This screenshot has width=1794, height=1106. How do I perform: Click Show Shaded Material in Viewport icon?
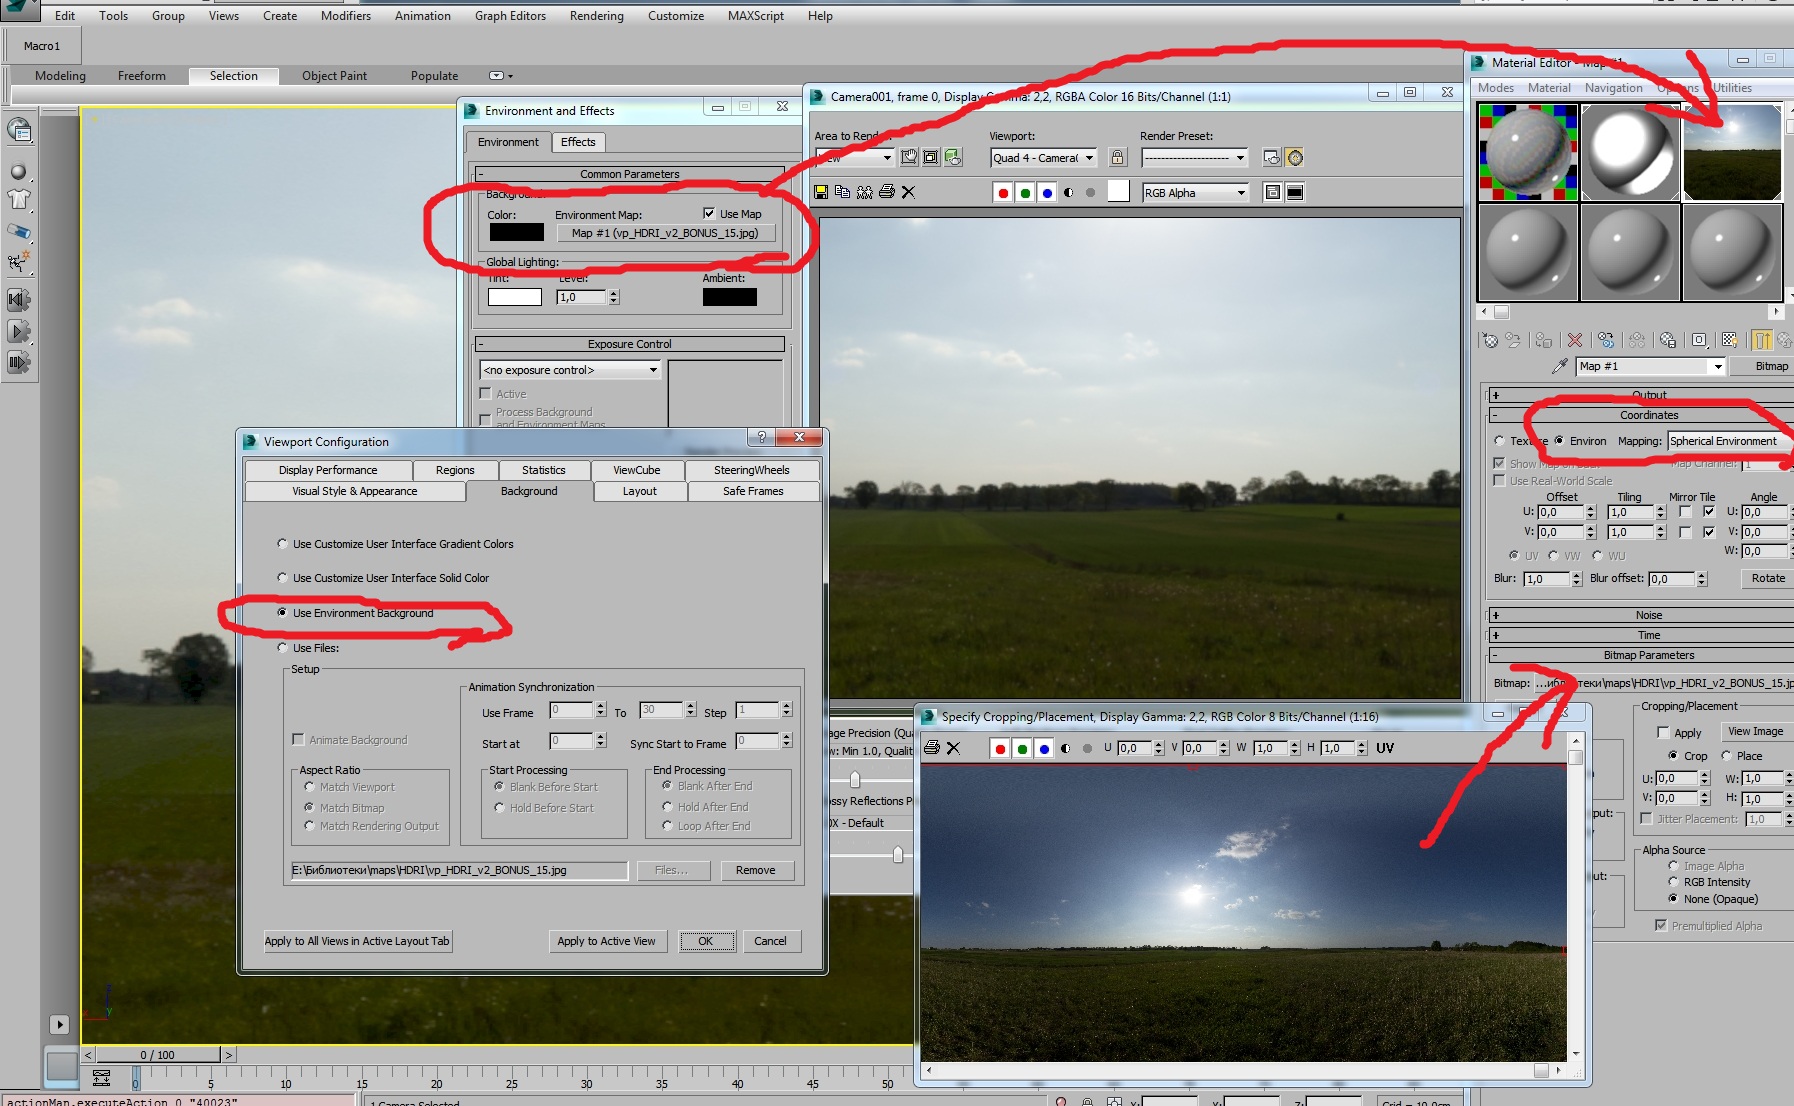pos(1729,340)
